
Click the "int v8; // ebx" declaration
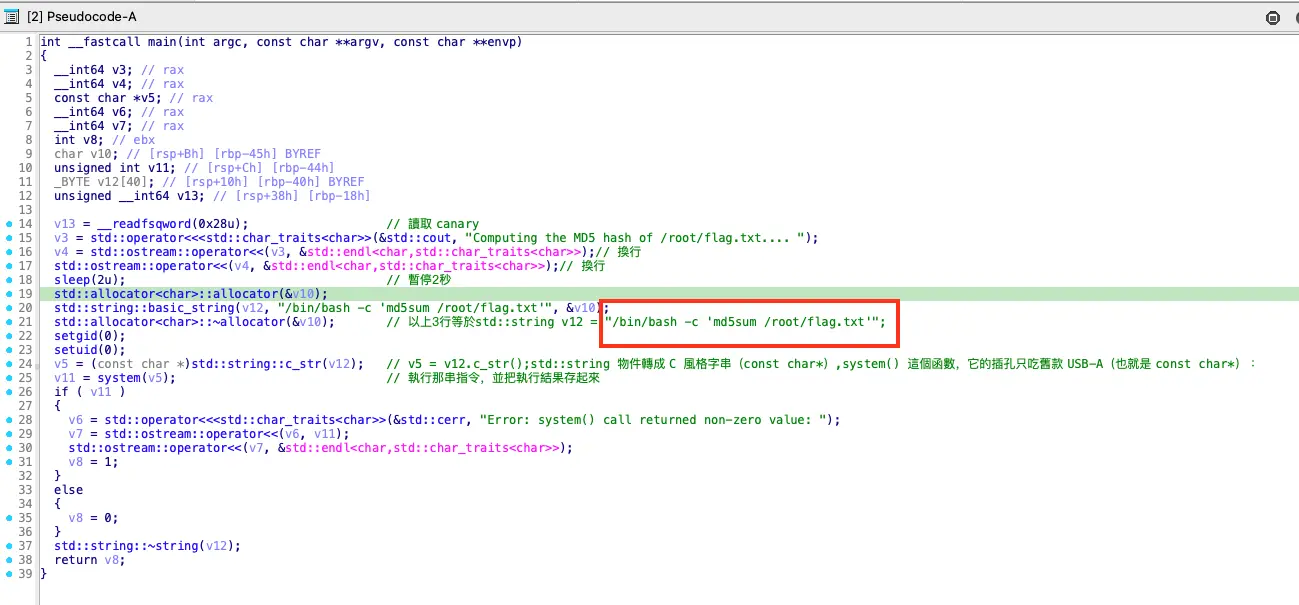pos(104,140)
